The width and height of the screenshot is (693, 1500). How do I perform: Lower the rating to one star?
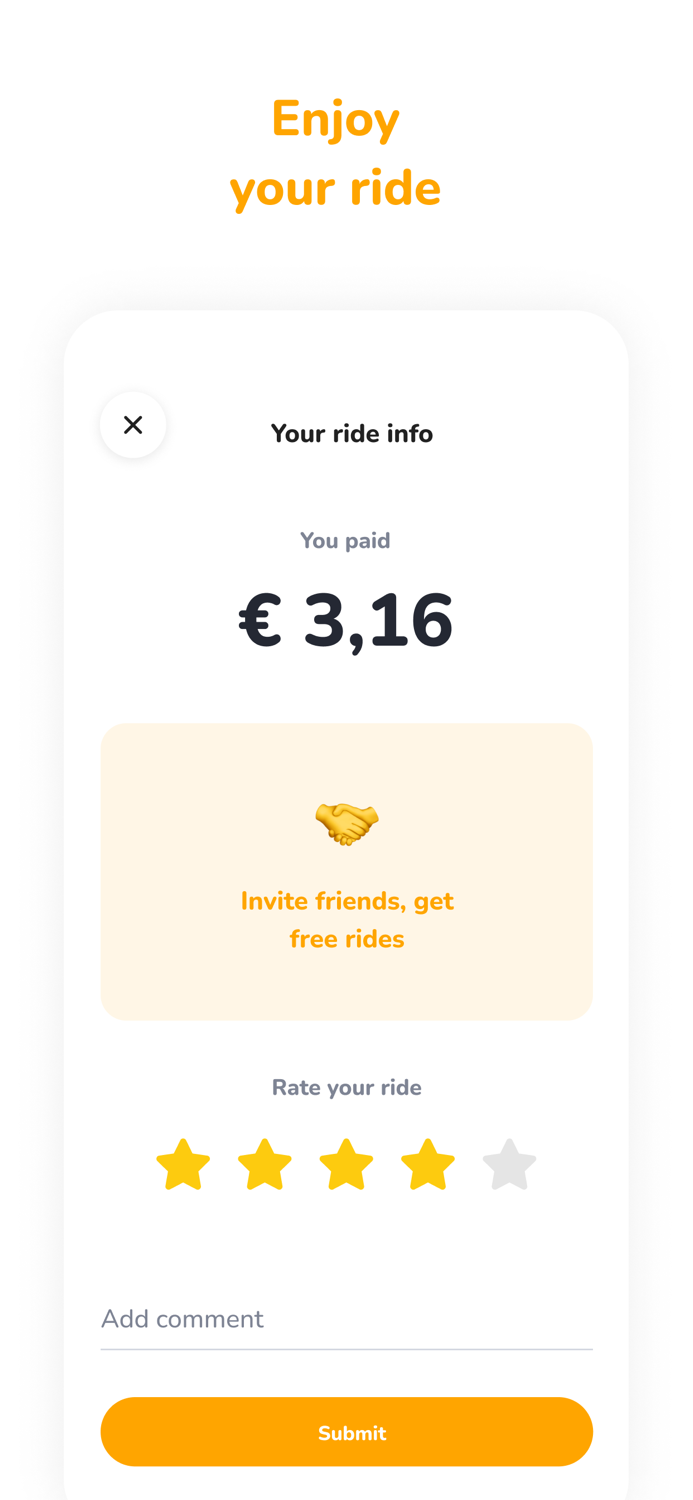[x=183, y=1163]
